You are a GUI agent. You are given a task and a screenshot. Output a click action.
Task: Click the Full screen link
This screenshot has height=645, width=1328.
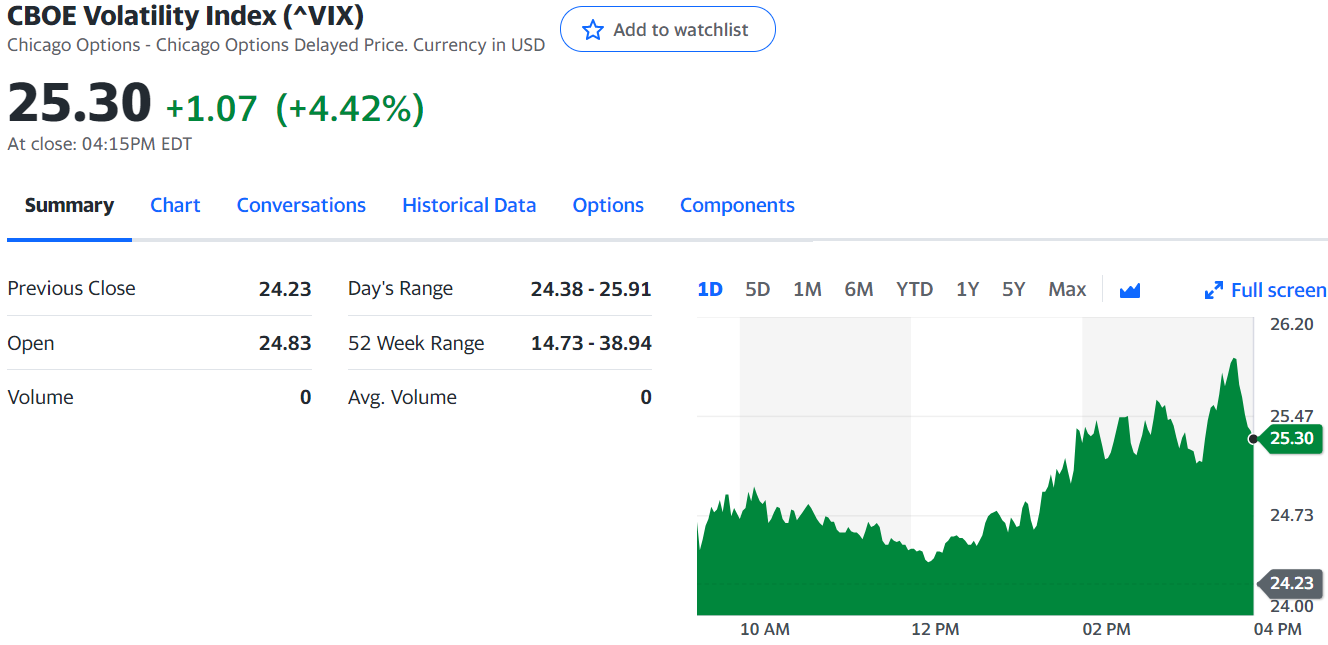[1266, 290]
